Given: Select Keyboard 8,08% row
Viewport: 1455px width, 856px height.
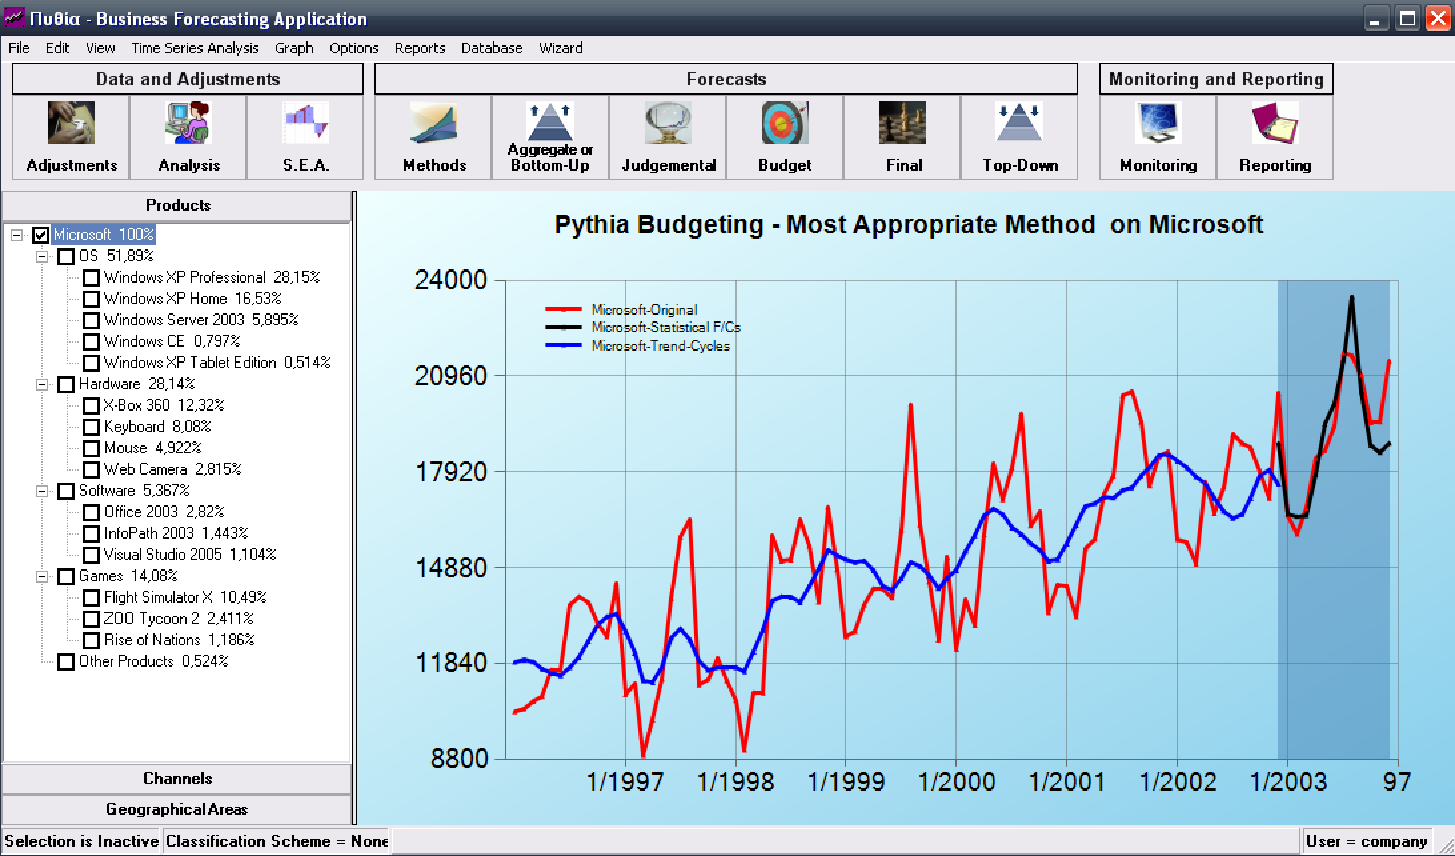Looking at the screenshot, I should (158, 427).
